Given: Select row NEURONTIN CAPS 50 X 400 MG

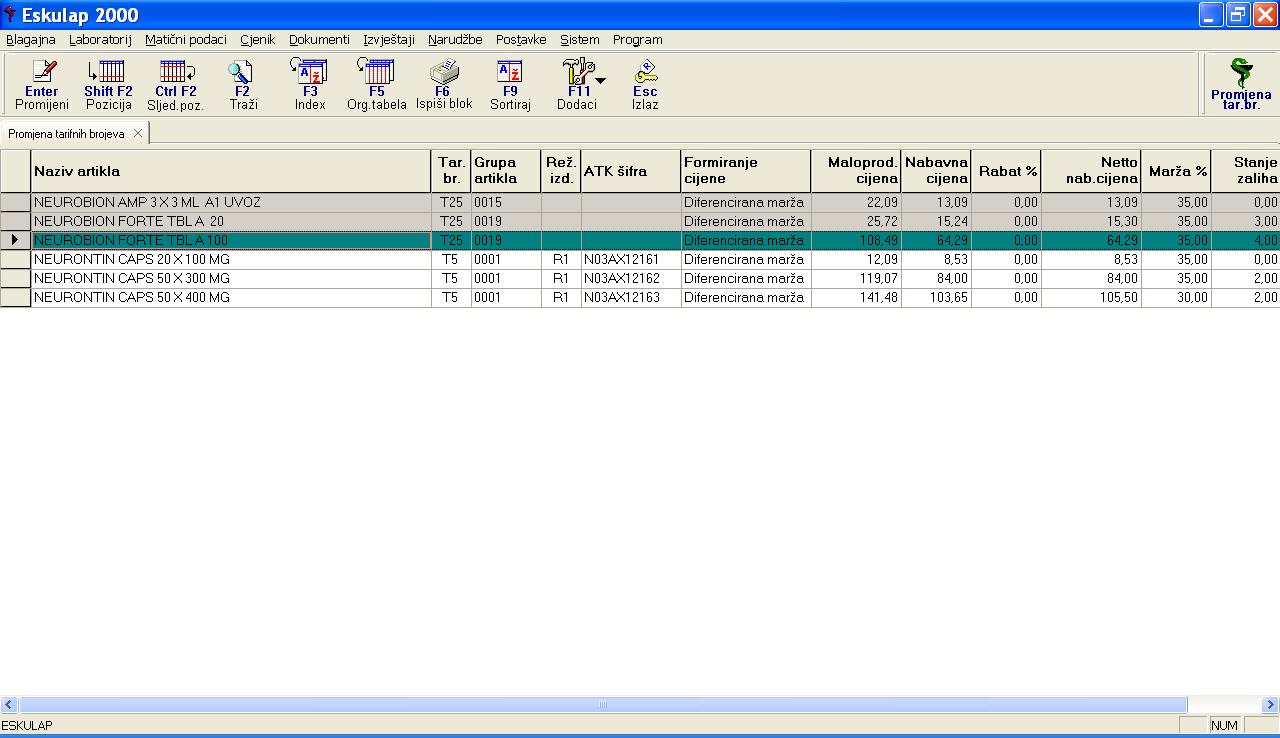Looking at the screenshot, I should tap(640, 297).
